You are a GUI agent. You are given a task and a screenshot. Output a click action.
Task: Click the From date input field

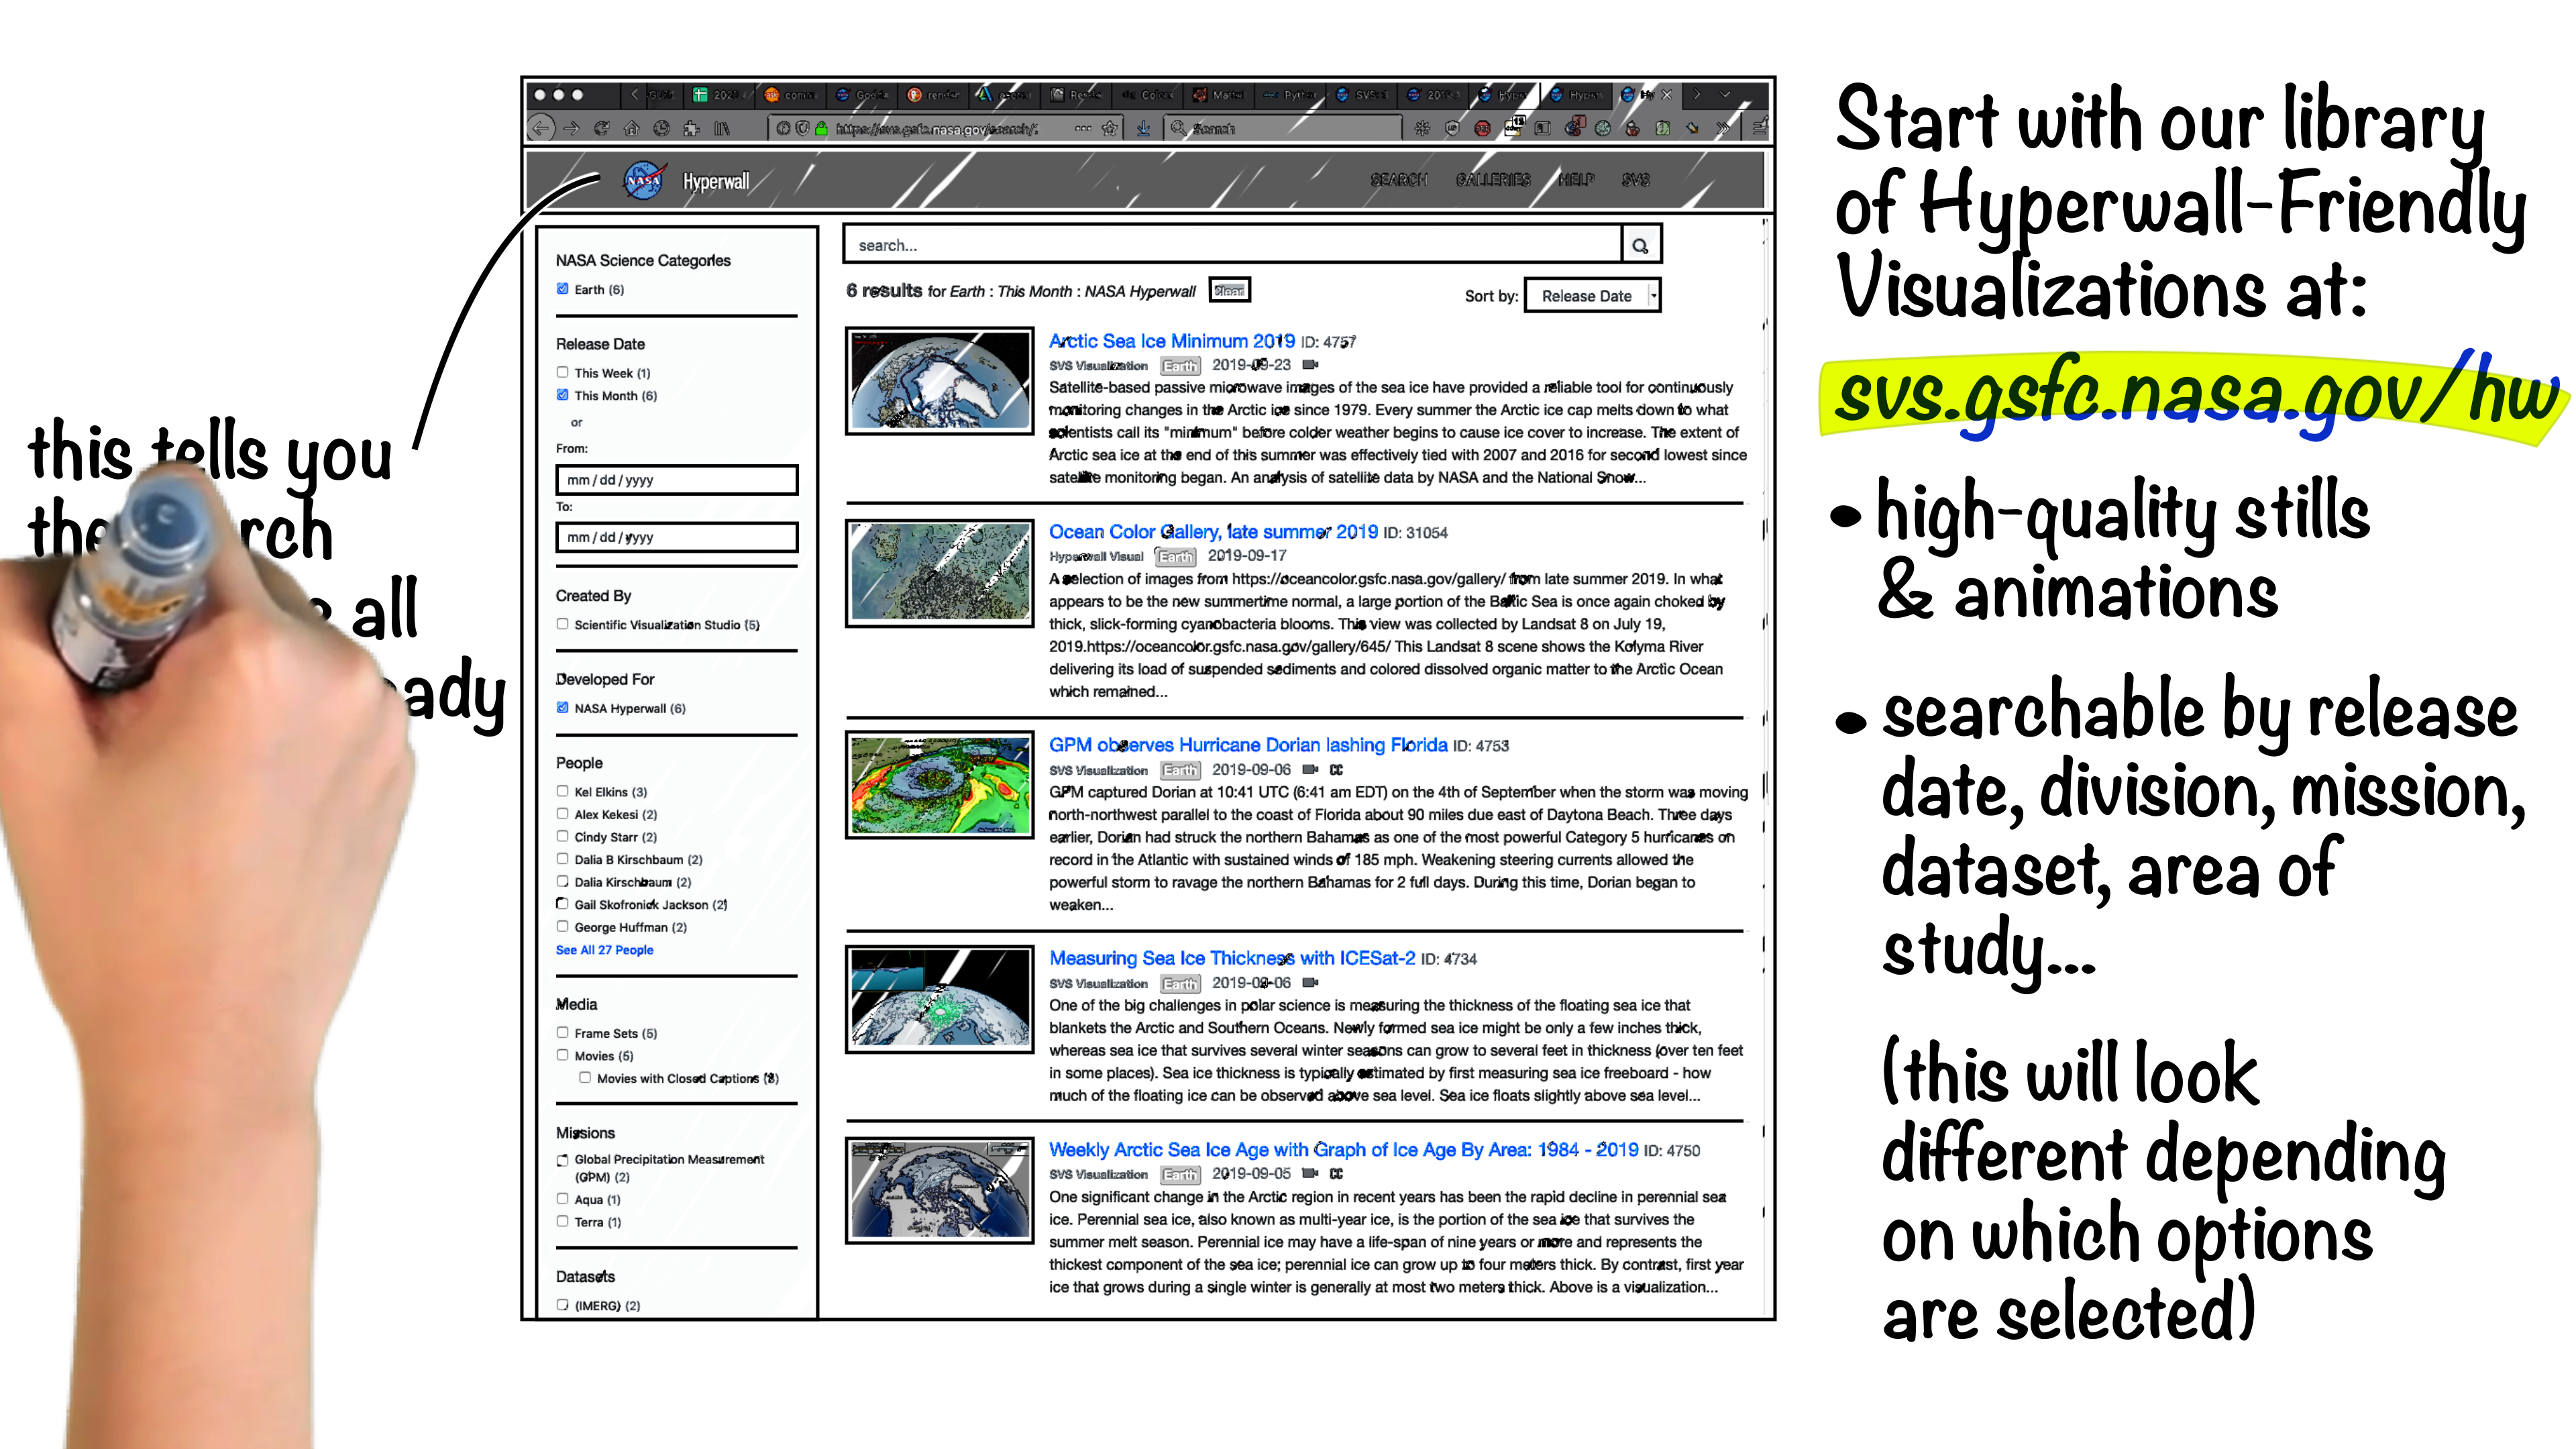pos(677,480)
